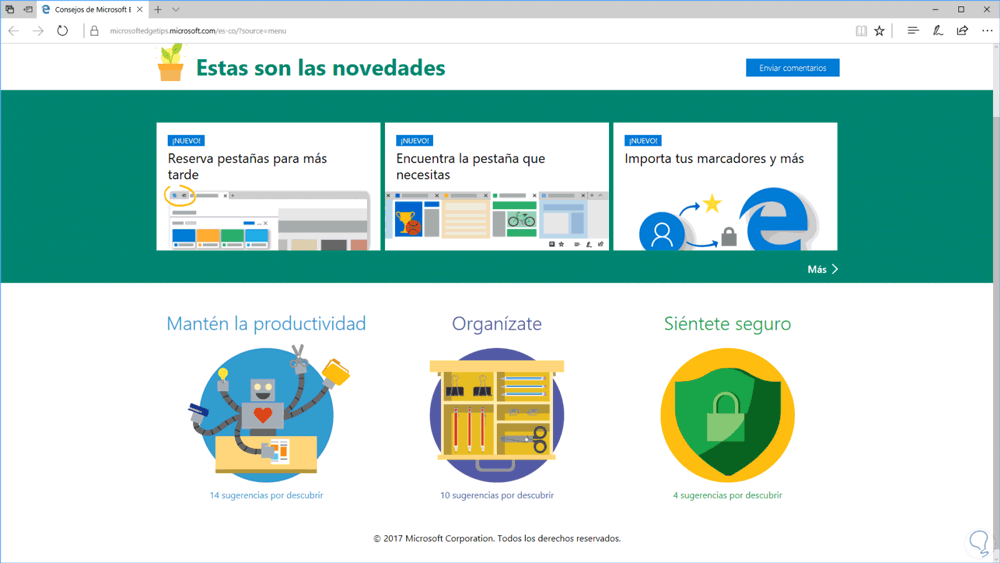1000x563 pixels.
Task: Open 4 sugerencias por descubrir link
Action: 728,495
